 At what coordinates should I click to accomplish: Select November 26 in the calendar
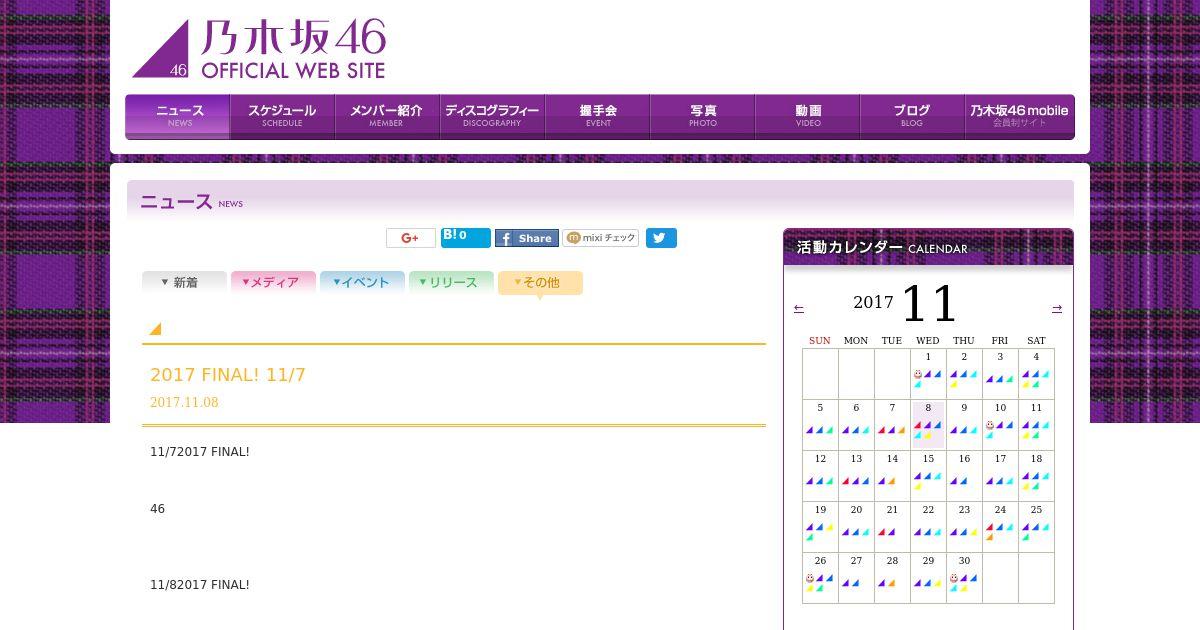click(820, 577)
